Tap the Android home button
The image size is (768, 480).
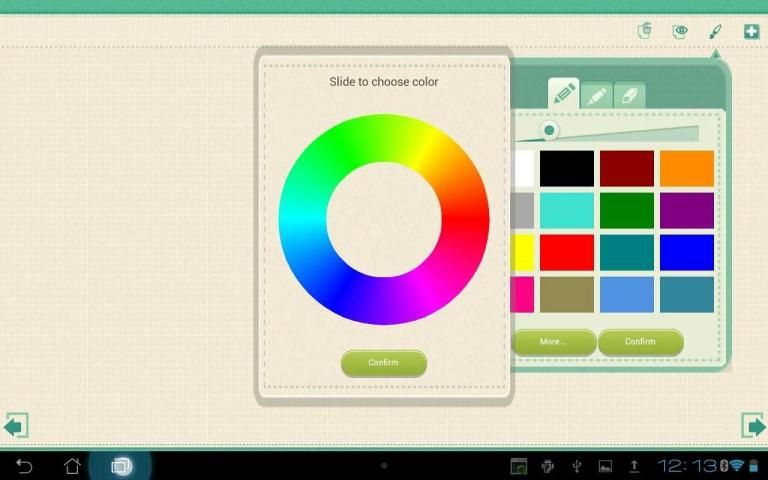point(72,466)
